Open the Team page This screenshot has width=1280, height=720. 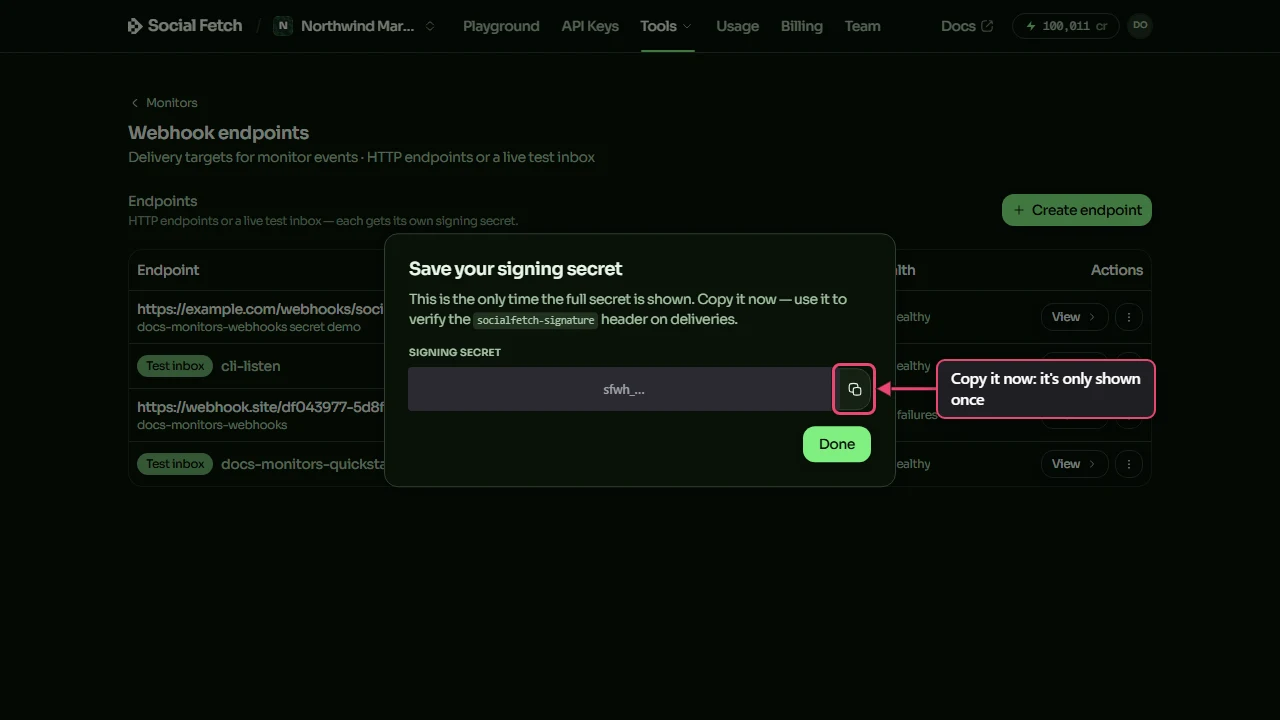pyautogui.click(x=862, y=26)
